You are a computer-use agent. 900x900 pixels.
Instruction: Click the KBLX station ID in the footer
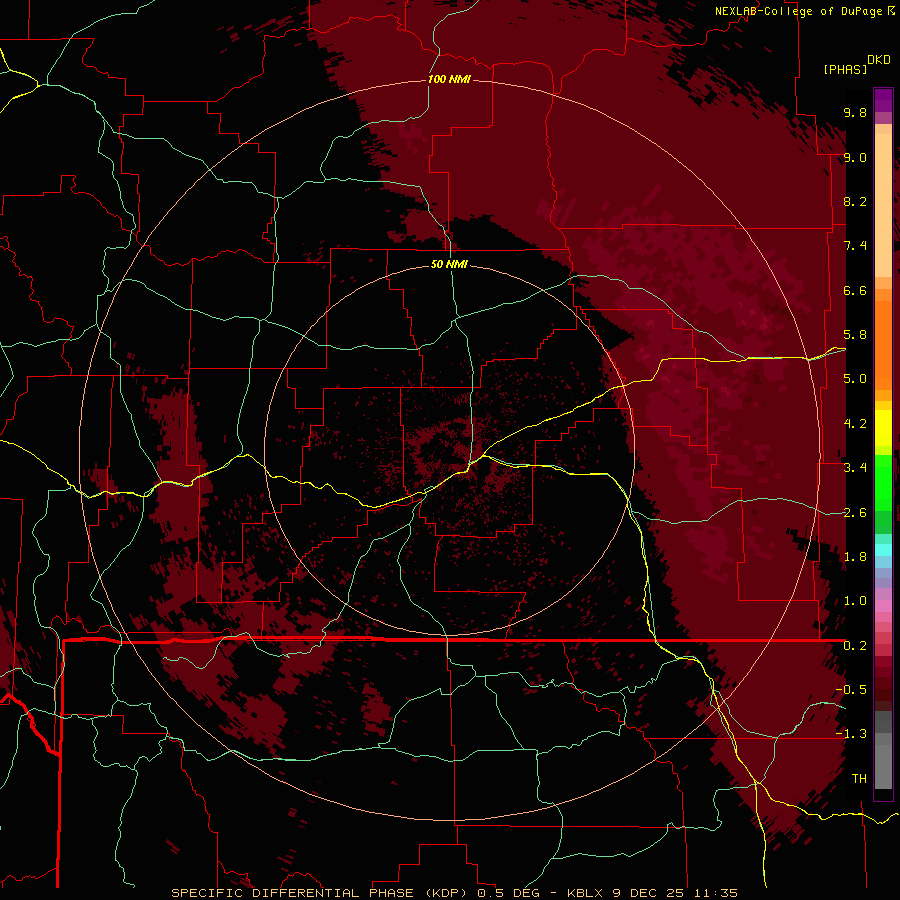[x=585, y=893]
